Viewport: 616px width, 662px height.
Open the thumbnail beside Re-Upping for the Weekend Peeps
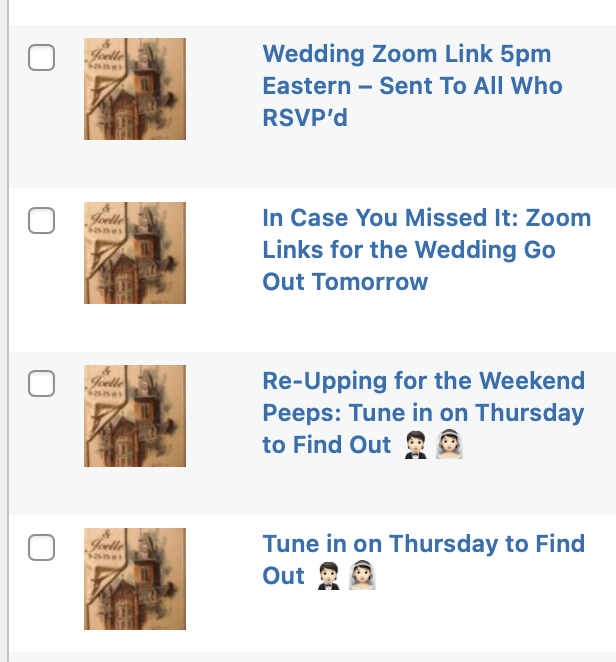(135, 415)
